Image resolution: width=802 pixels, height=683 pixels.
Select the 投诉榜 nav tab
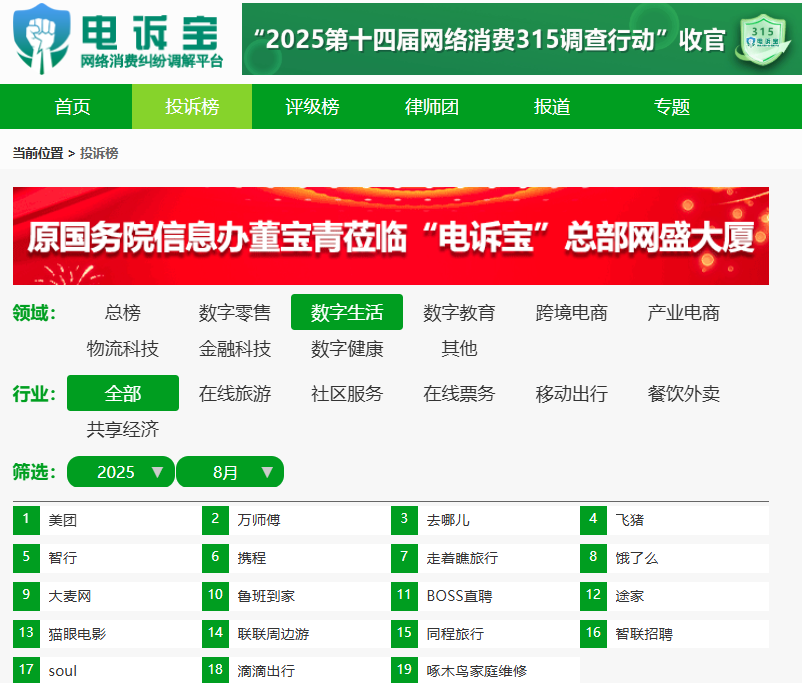tap(192, 106)
